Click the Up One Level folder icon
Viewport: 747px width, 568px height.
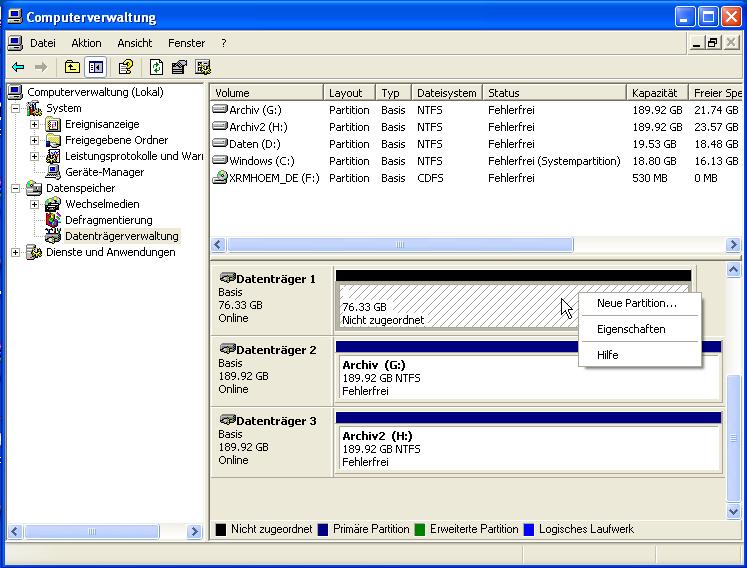coord(72,67)
